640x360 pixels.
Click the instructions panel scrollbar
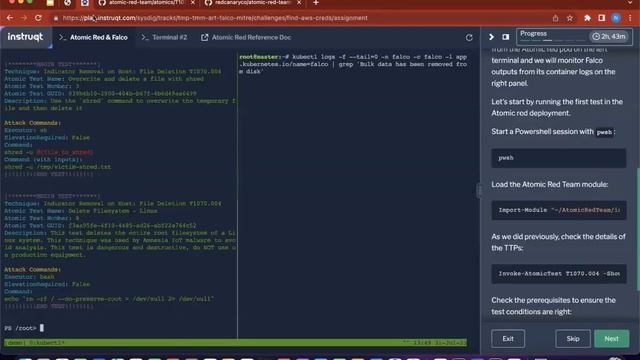pyautogui.click(x=638, y=229)
